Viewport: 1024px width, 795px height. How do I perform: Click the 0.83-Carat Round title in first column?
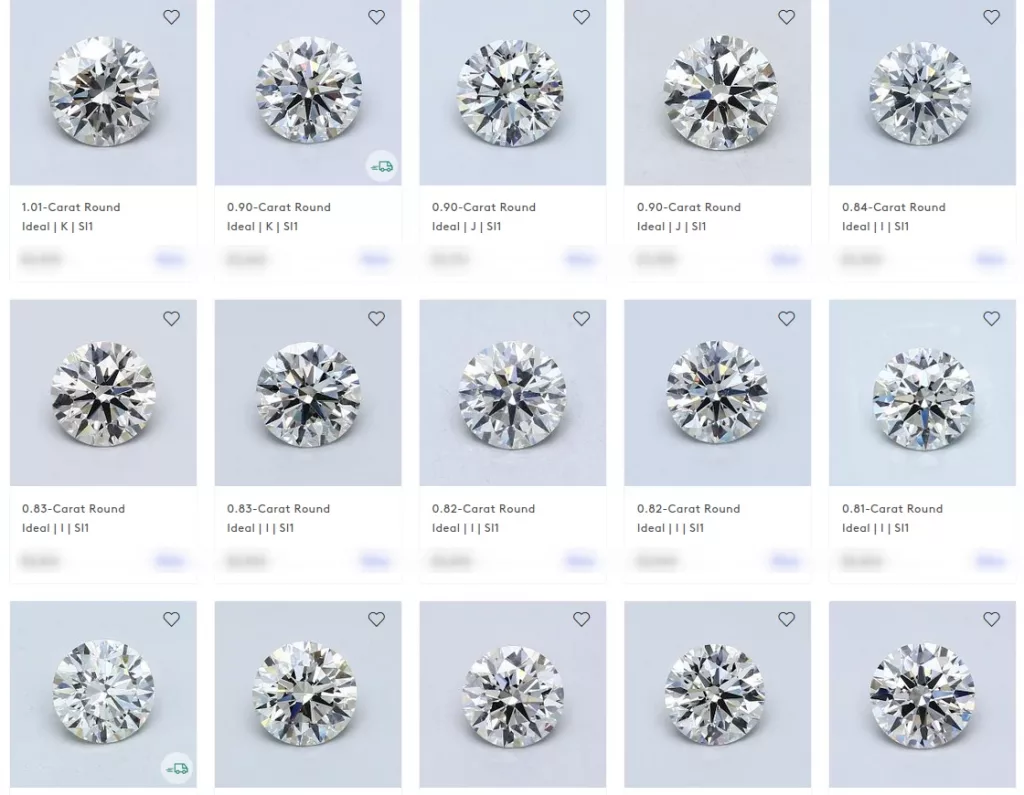click(73, 508)
